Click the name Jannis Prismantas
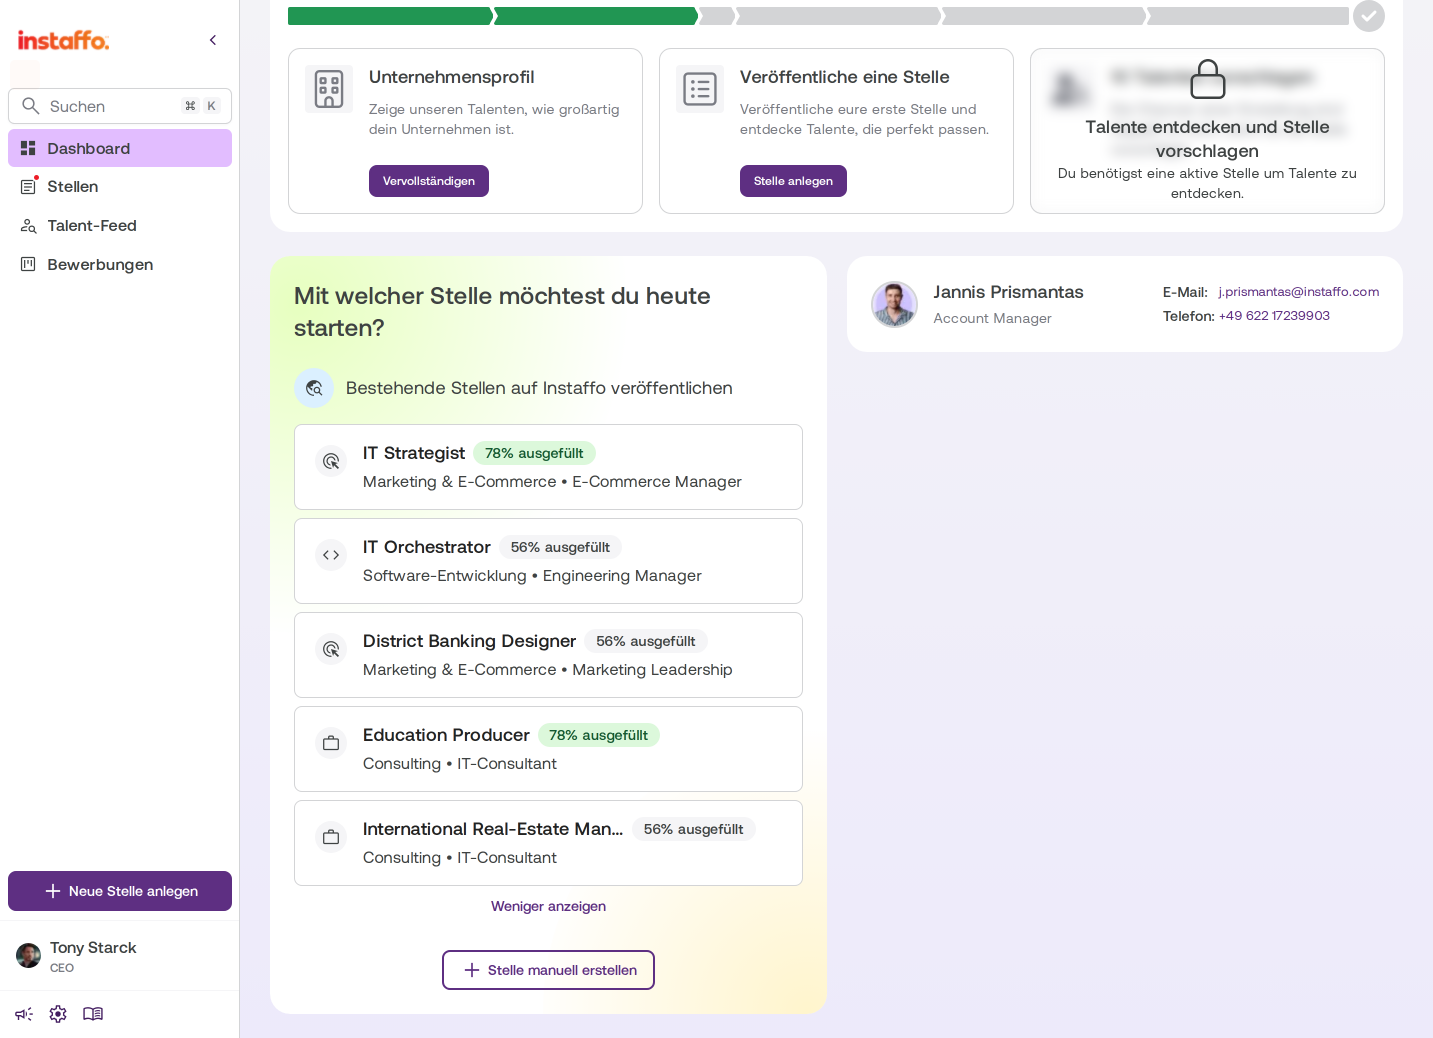This screenshot has width=1433, height=1038. pos(1009,292)
